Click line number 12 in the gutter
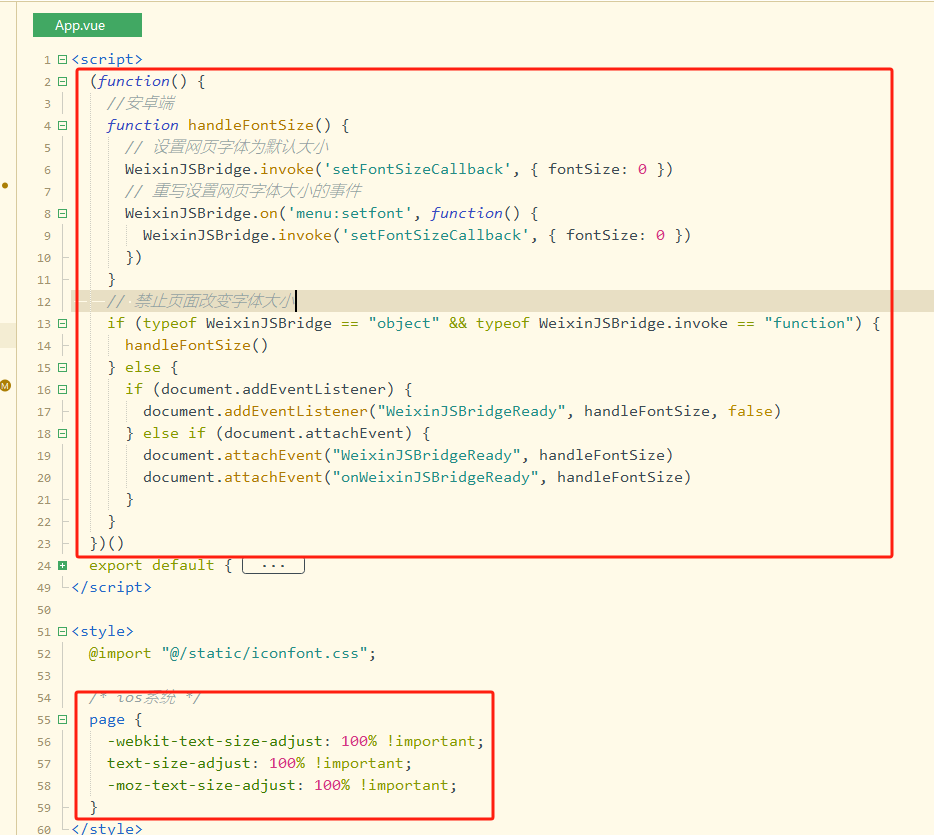The image size is (934, 835). pos(44,302)
